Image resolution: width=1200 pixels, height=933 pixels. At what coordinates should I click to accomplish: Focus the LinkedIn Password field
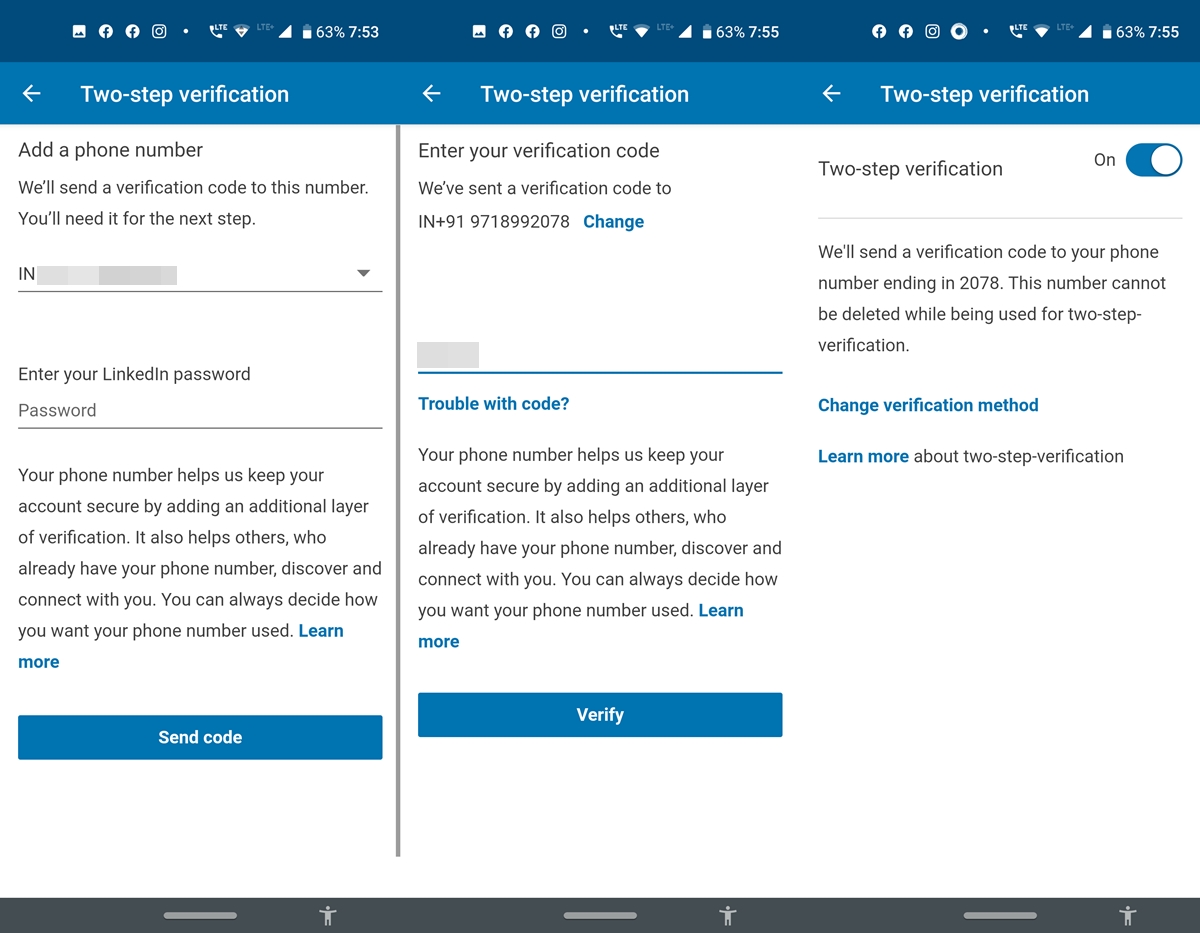[x=200, y=410]
